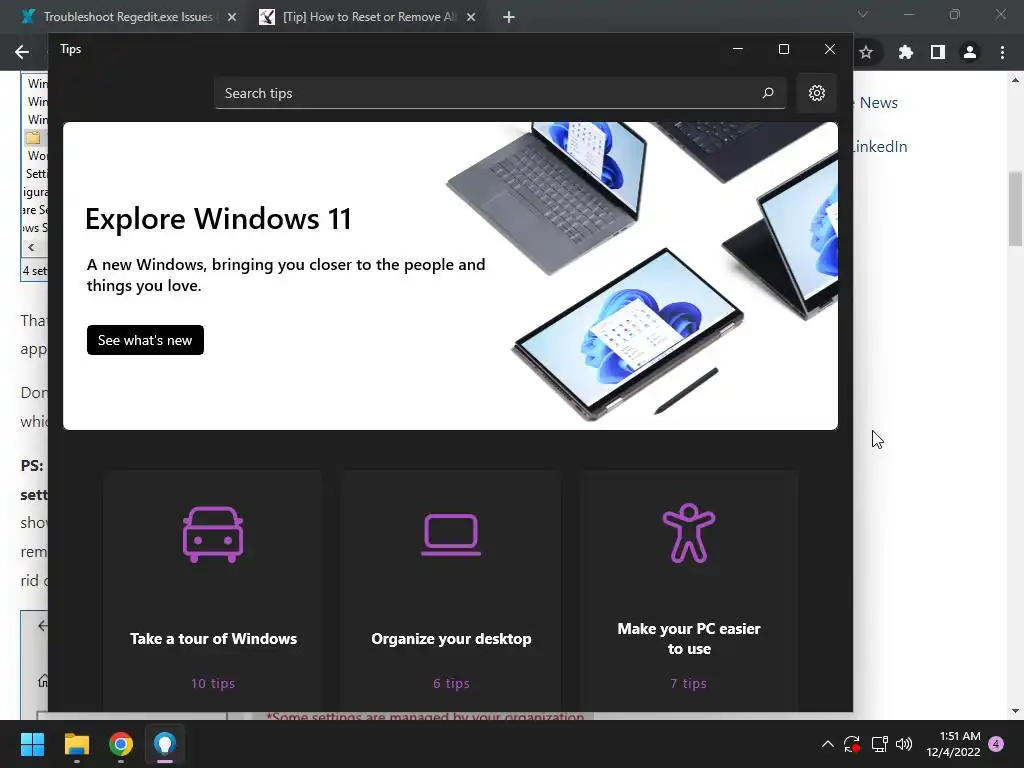The image size is (1024, 768).
Task: Open the Organize your desktop card
Action: click(x=451, y=591)
